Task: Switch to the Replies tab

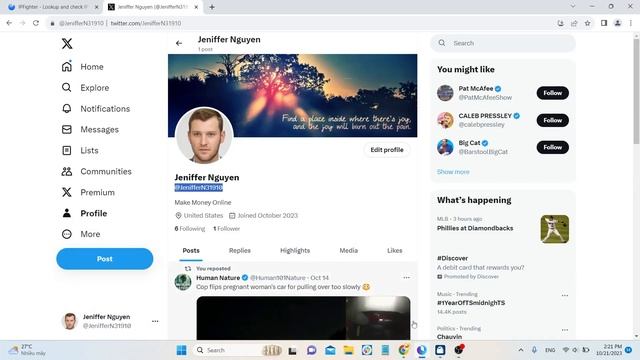Action: pos(240,251)
